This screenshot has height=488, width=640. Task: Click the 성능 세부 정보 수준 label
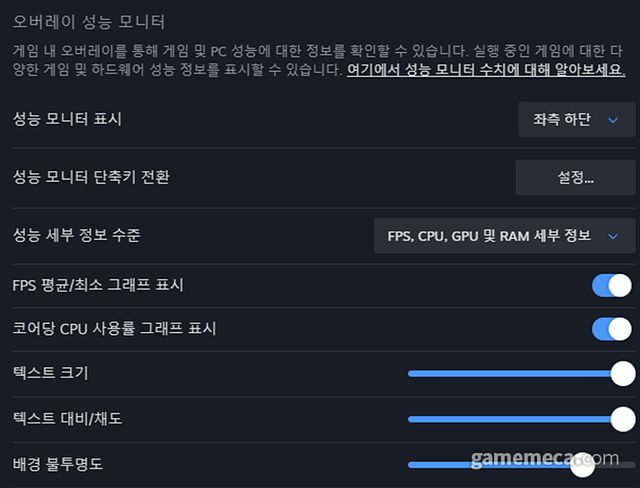[x=77, y=236]
